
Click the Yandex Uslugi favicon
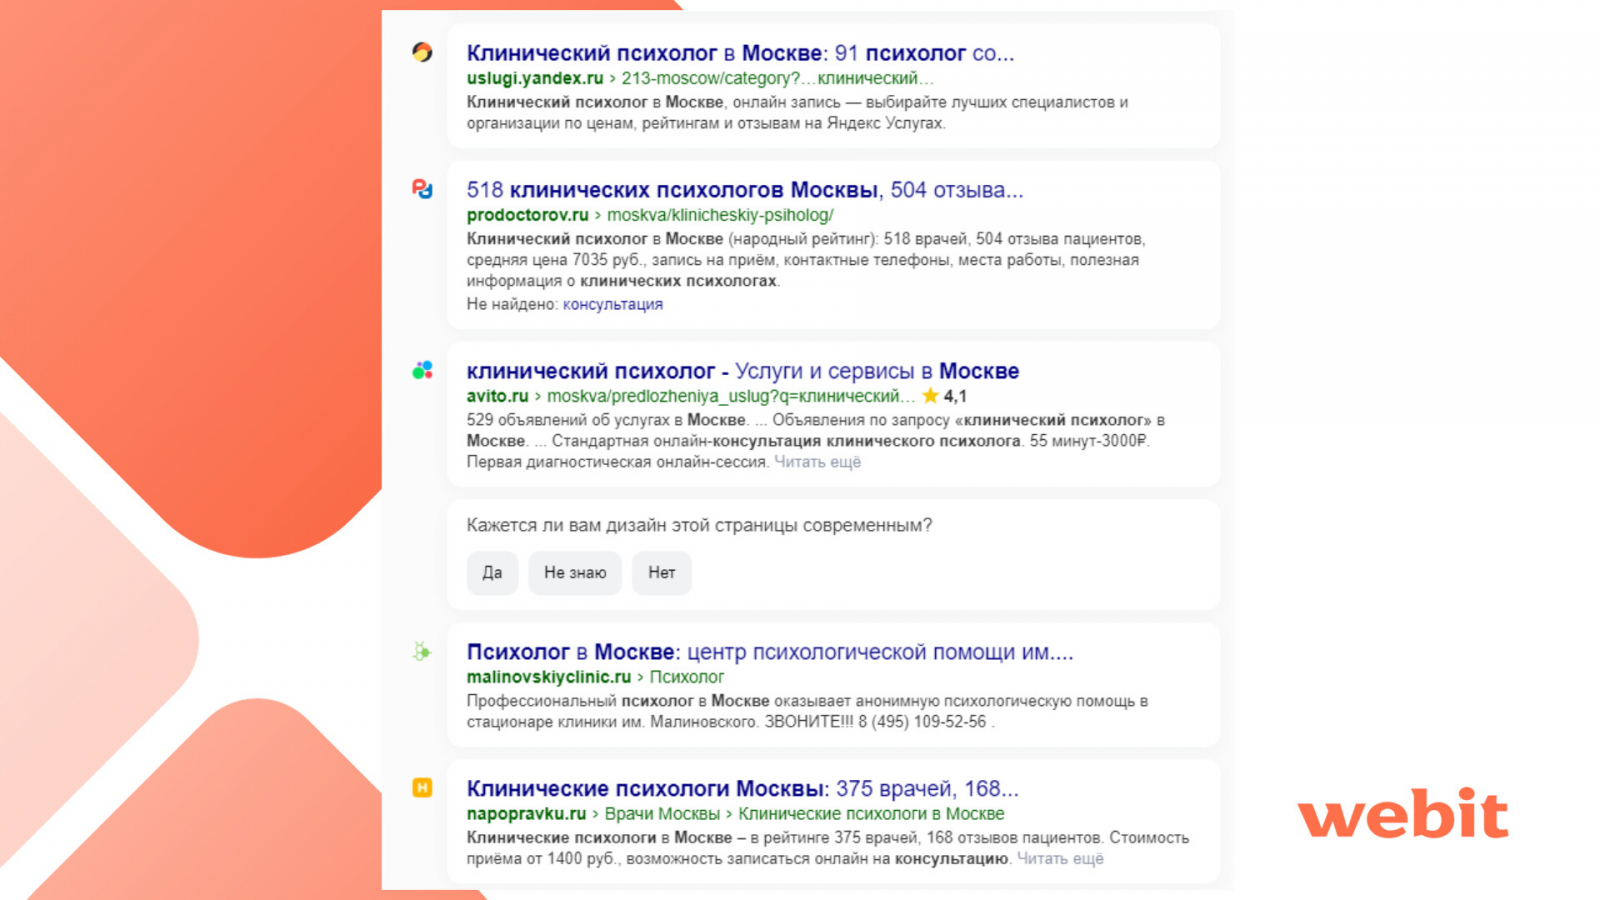click(422, 52)
